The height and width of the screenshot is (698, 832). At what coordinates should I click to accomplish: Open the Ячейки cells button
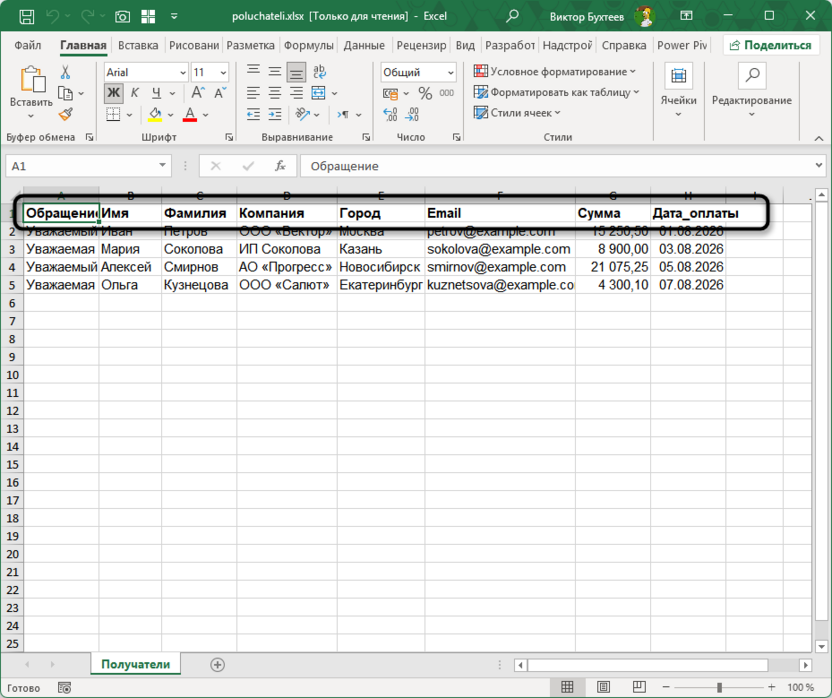pyautogui.click(x=678, y=92)
